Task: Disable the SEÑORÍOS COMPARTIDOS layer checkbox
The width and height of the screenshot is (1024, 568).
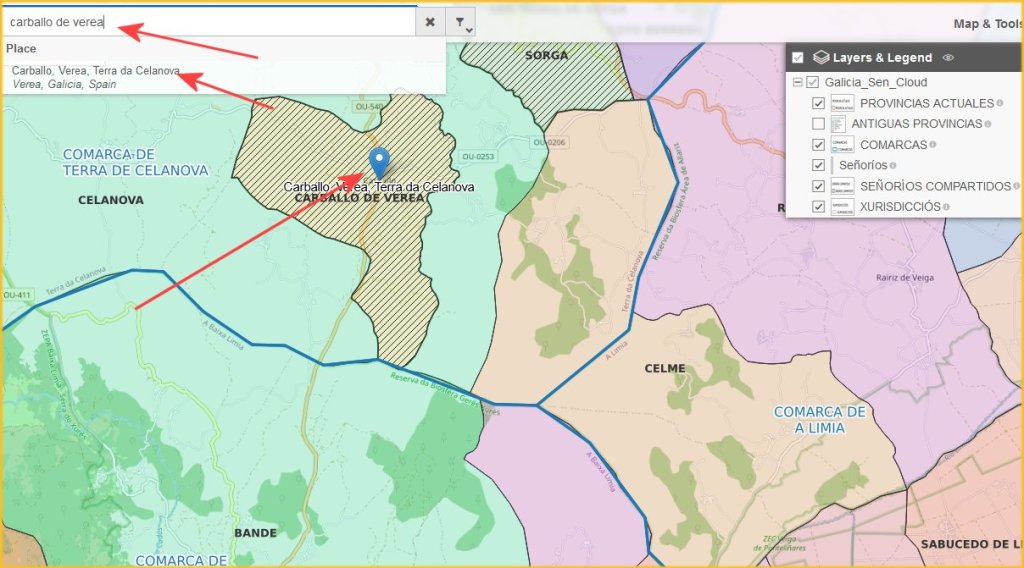Action: (819, 186)
